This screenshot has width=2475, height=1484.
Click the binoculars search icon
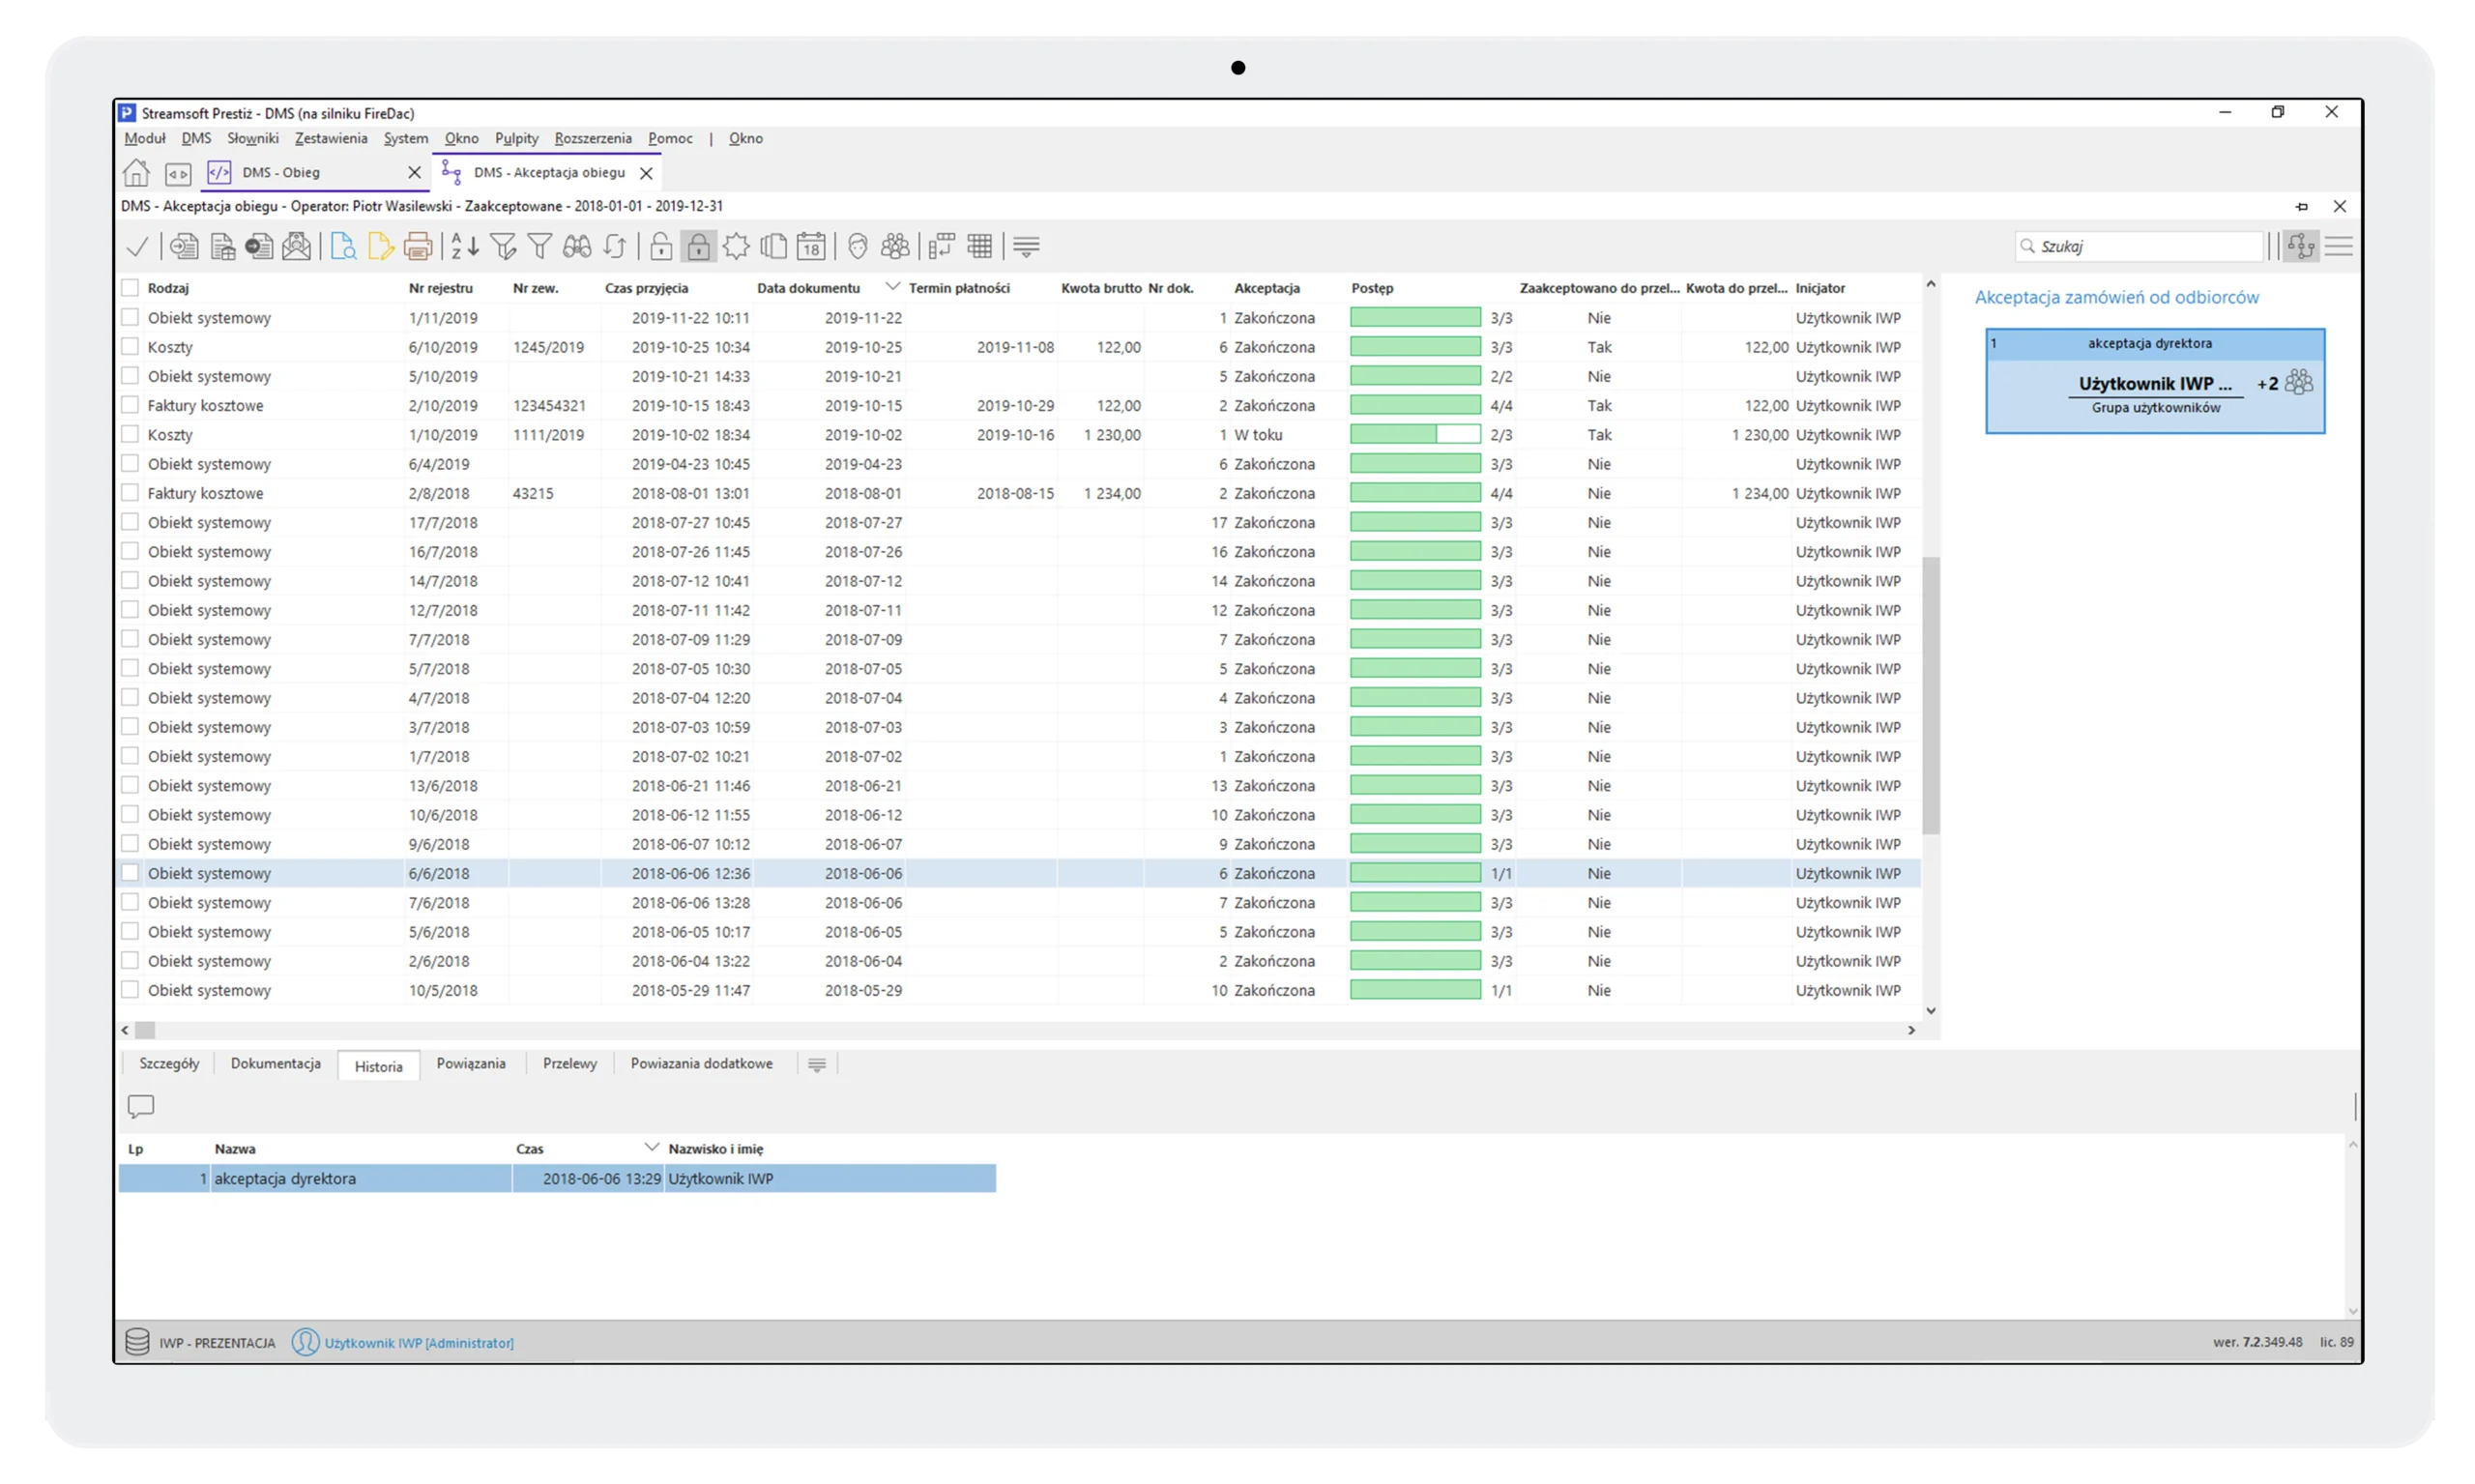click(577, 246)
